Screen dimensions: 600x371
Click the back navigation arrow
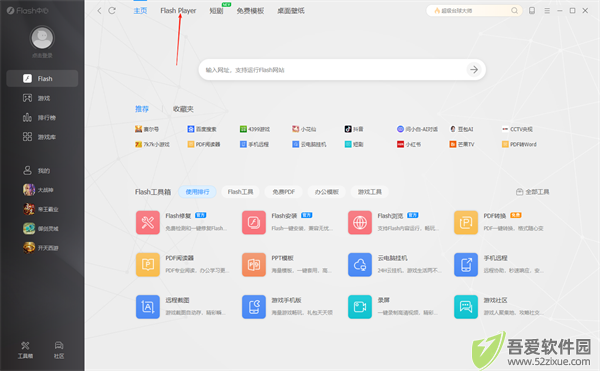point(99,11)
